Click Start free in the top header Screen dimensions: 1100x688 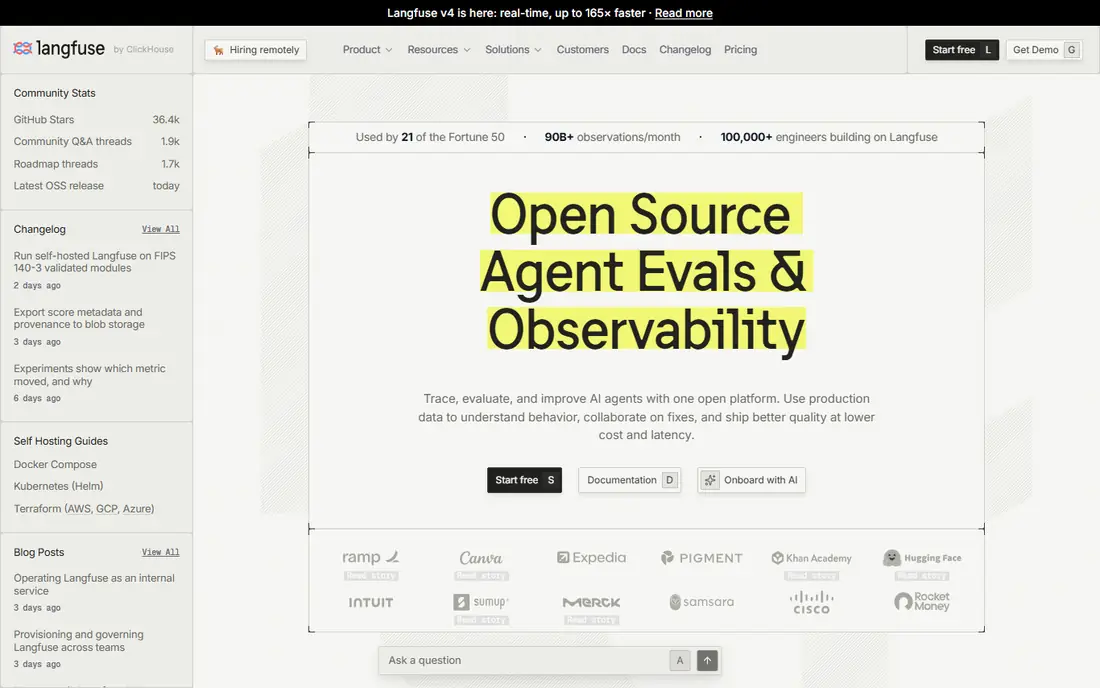961,50
